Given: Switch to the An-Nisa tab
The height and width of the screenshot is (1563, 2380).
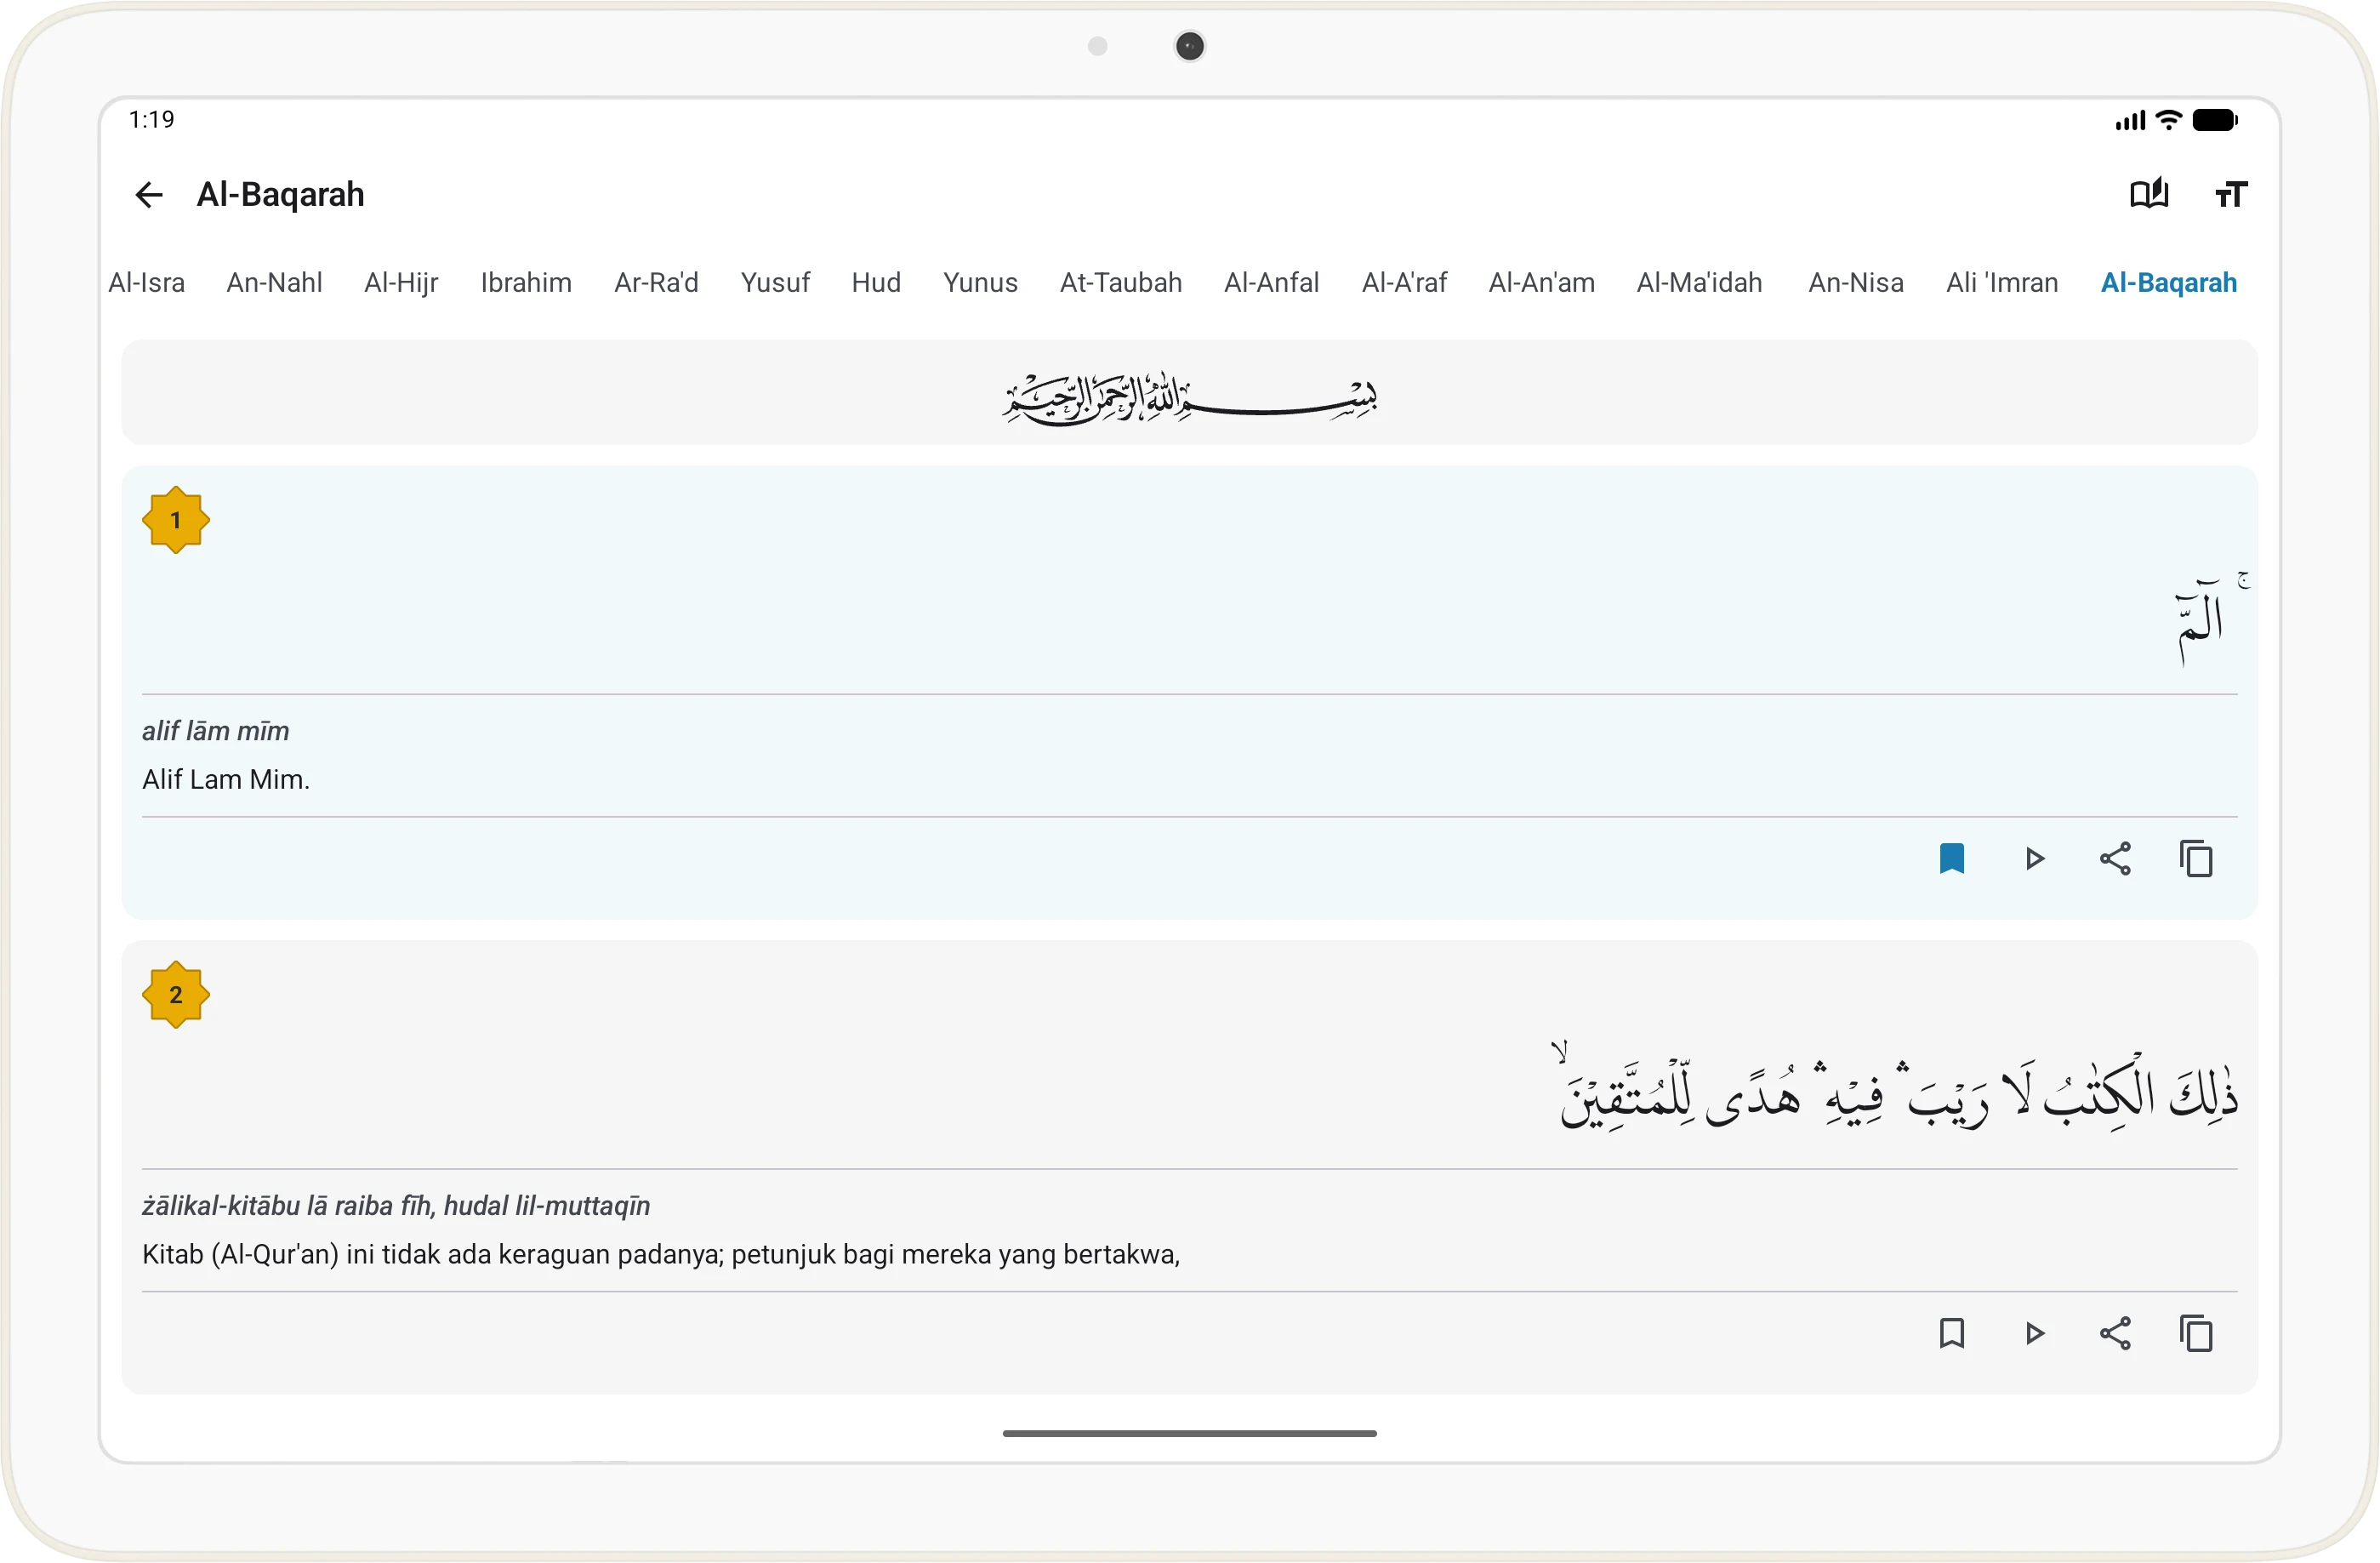Looking at the screenshot, I should pos(1856,283).
